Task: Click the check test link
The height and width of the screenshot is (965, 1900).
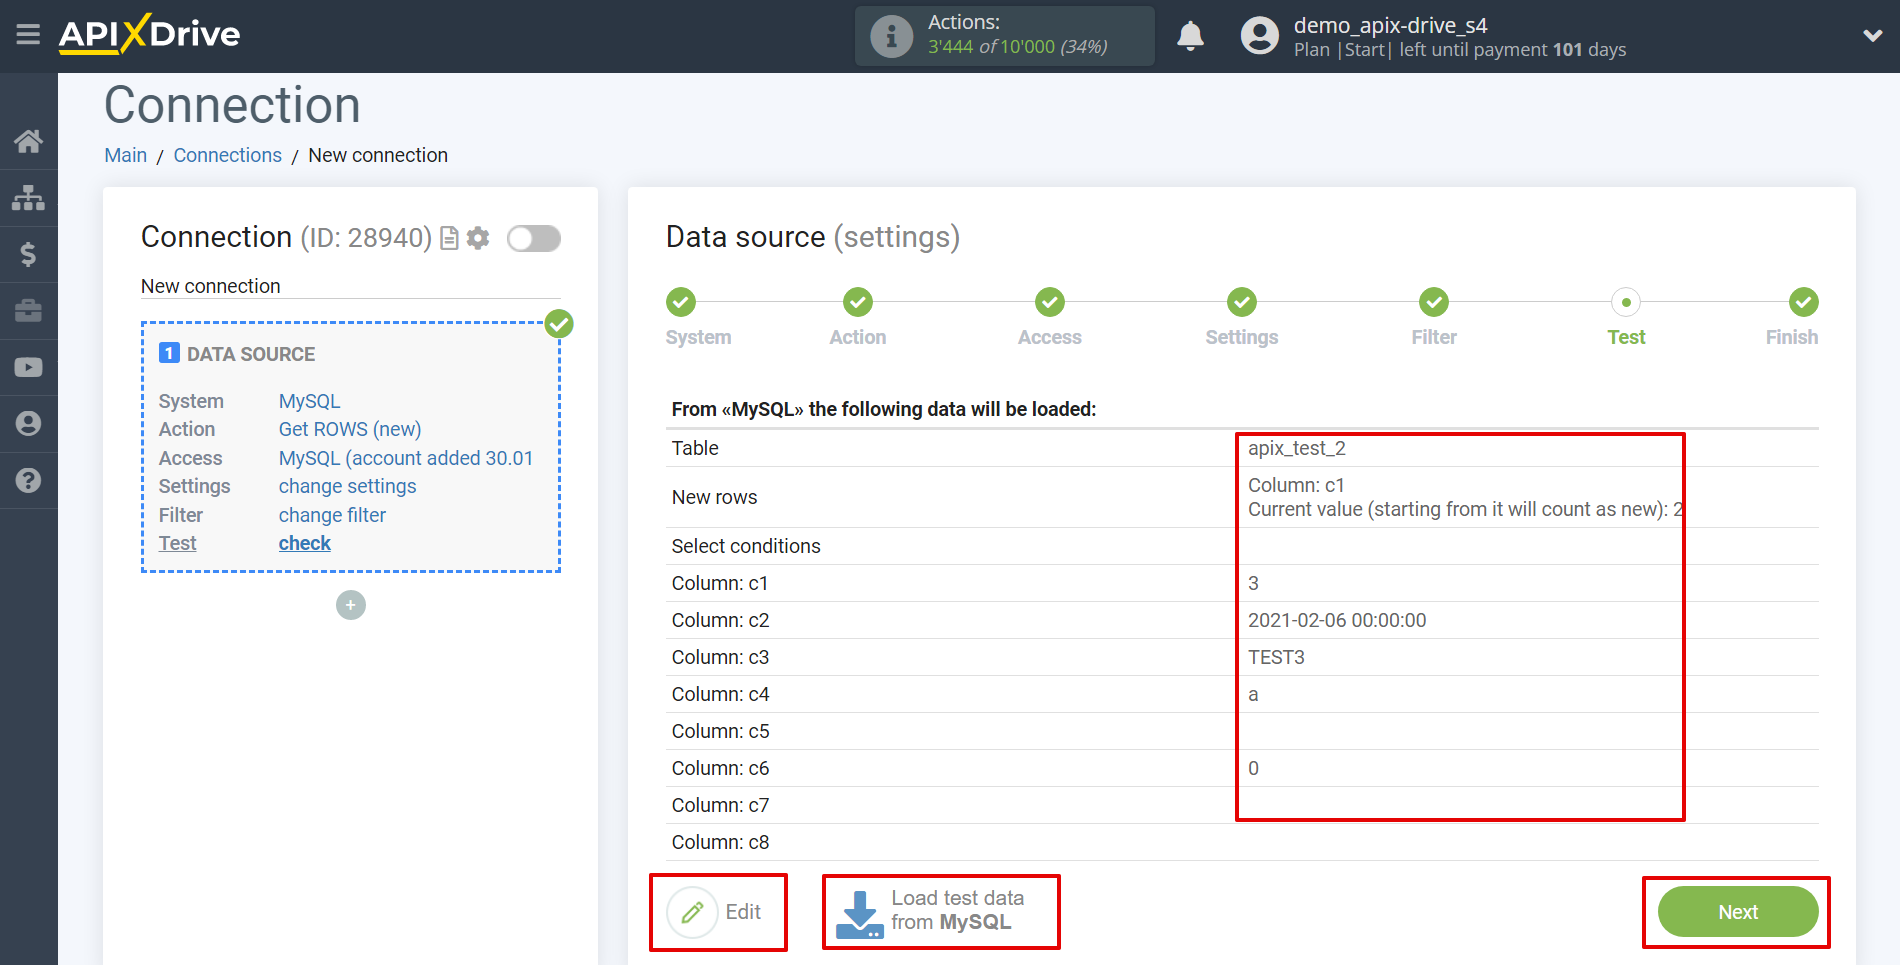Action: pos(304,543)
